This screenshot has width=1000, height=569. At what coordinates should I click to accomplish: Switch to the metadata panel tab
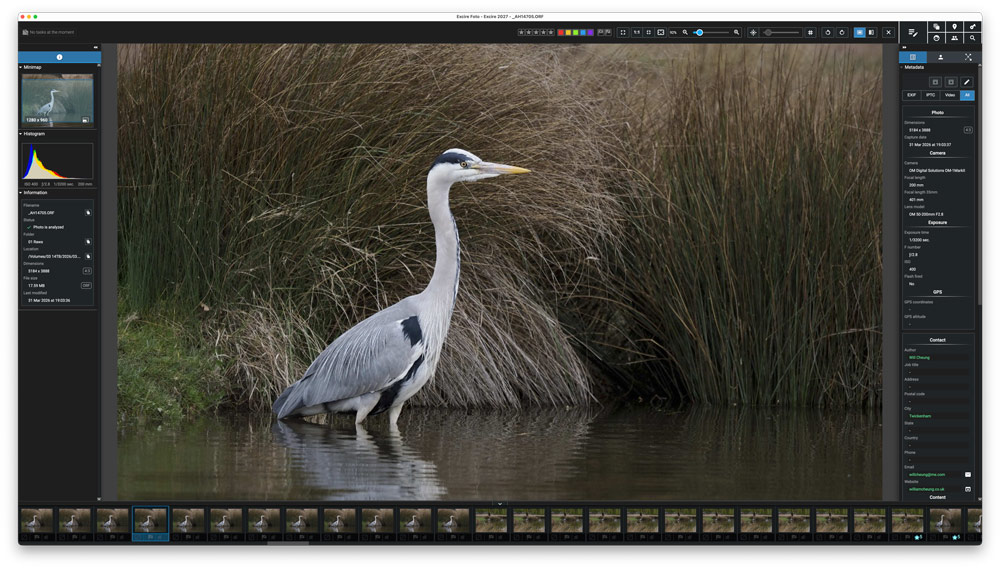(913, 57)
